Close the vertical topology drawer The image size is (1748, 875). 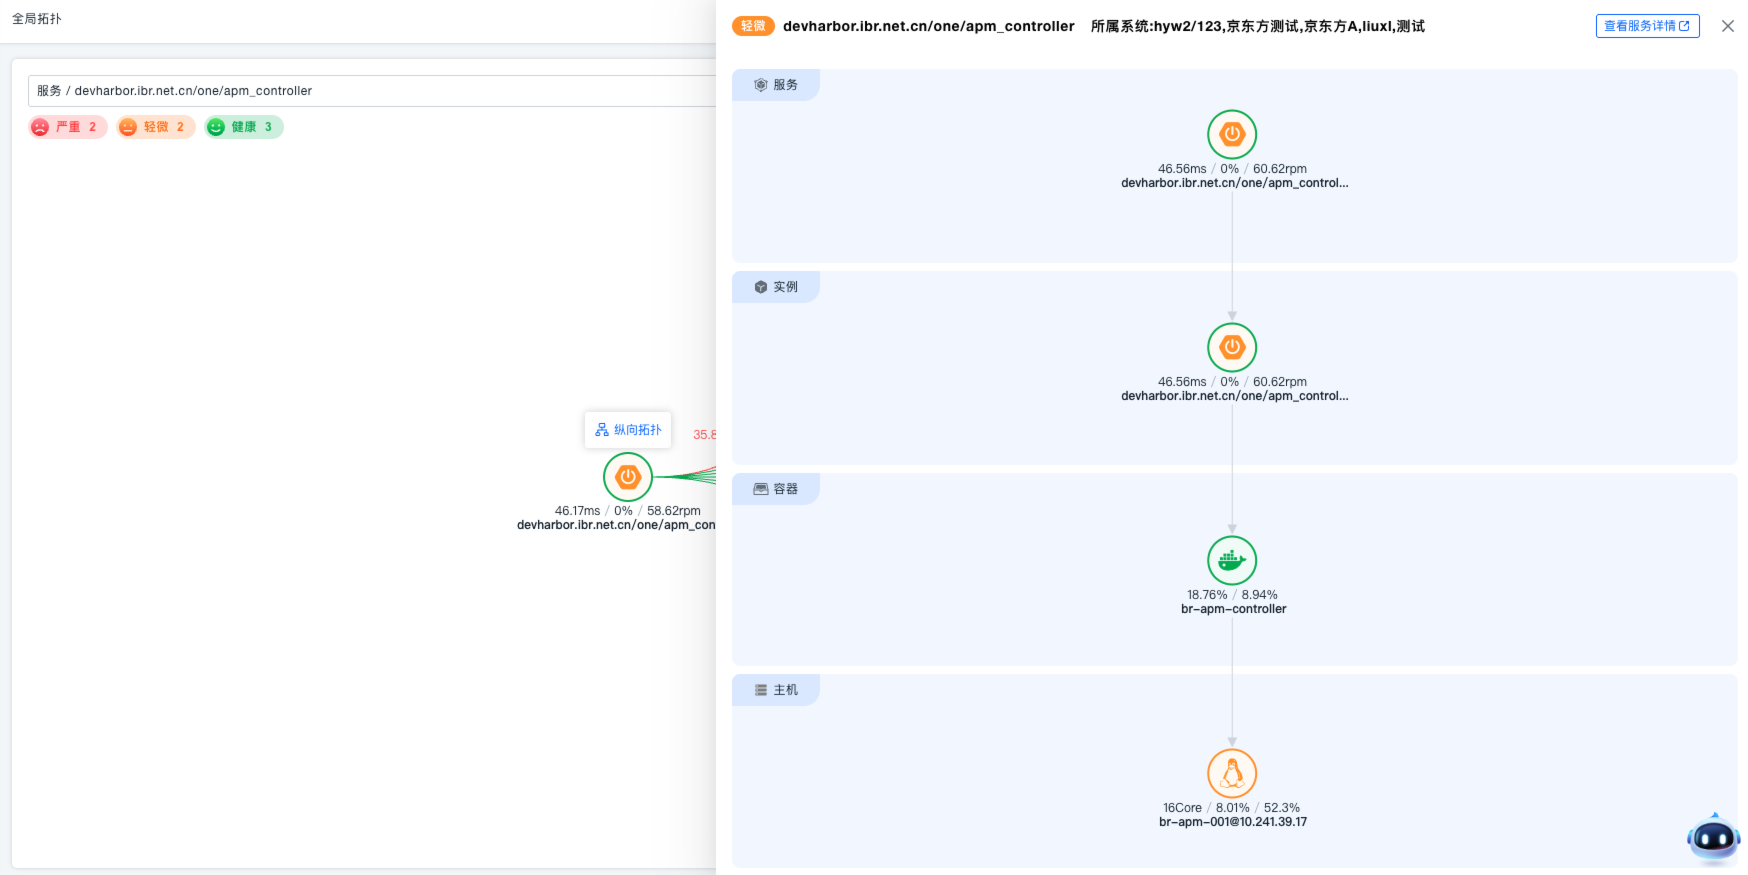pos(1727,26)
